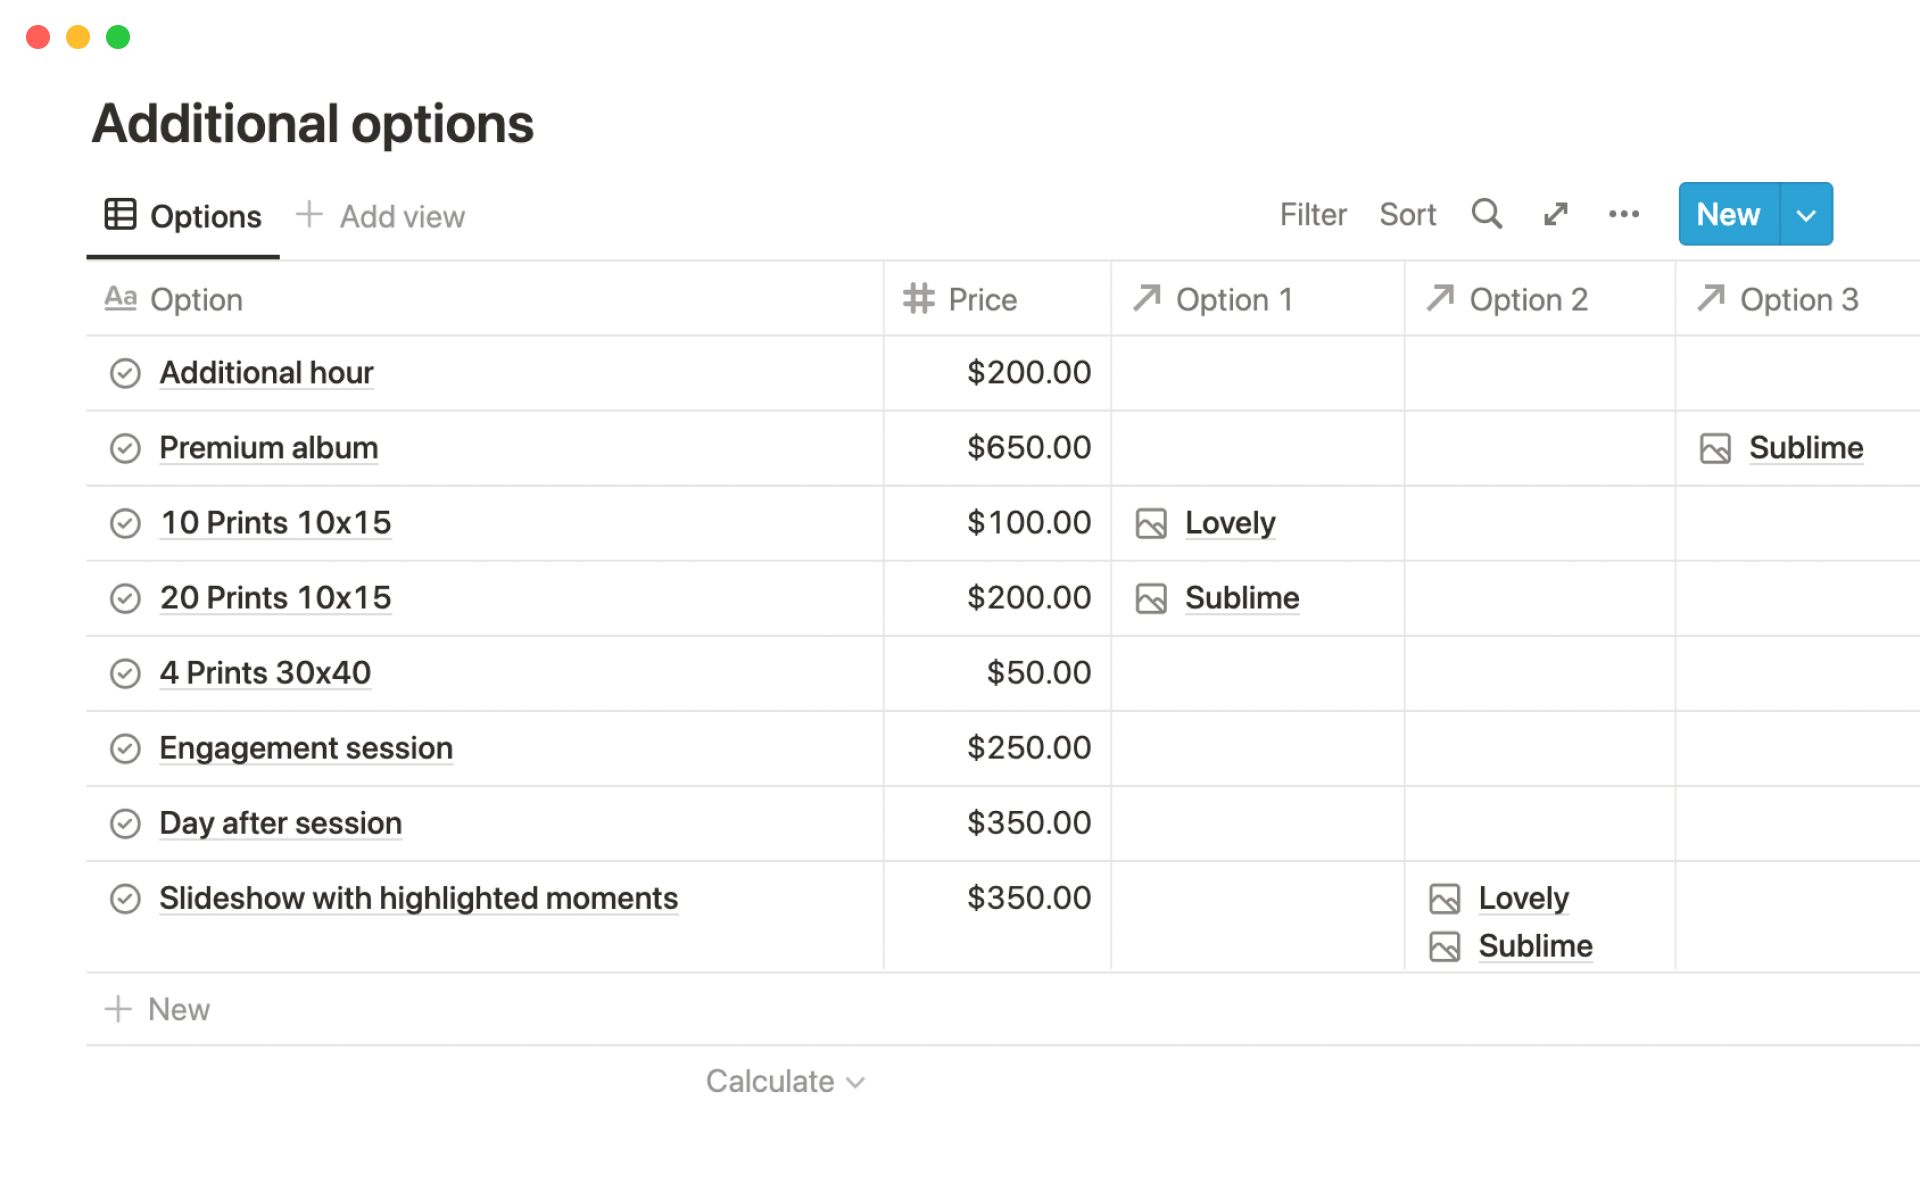Click the Lovely page icon in 10 Prints row
The image size is (1920, 1200).
(1151, 523)
